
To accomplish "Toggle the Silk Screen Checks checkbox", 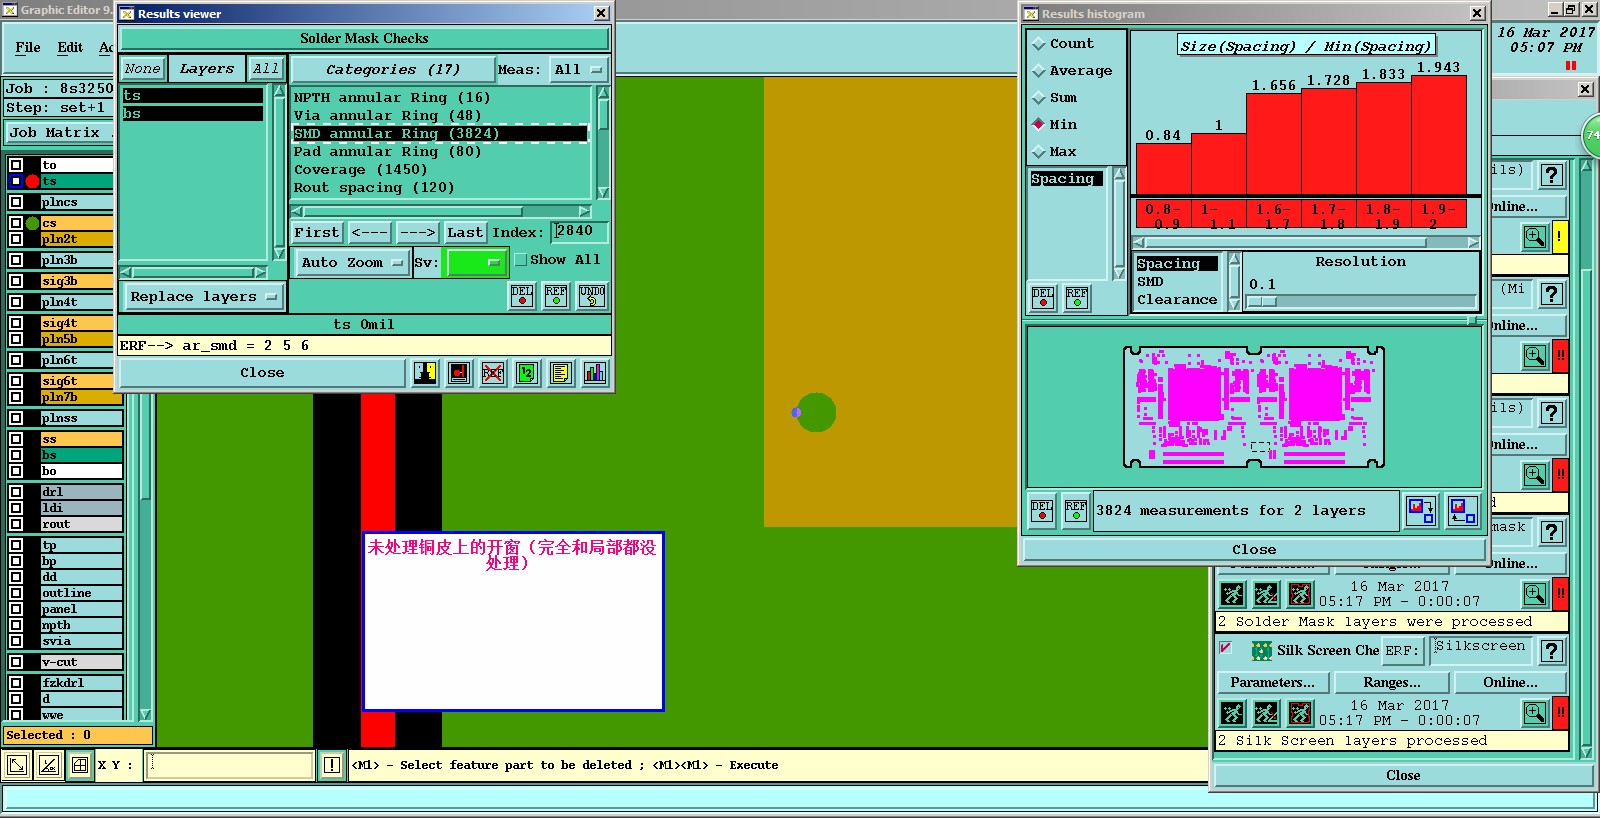I will click(1226, 648).
